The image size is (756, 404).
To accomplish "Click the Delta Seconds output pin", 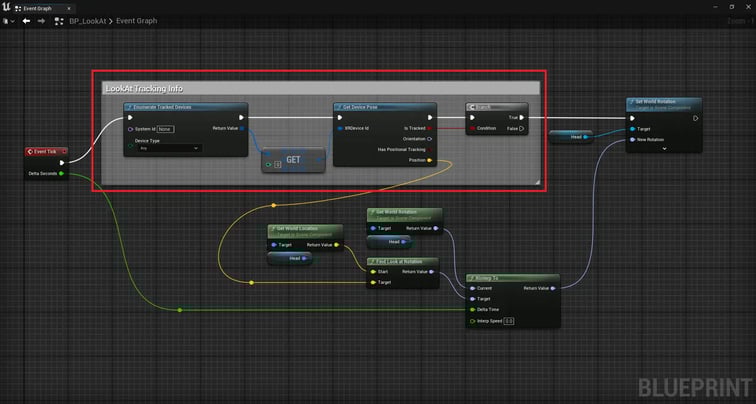I will point(61,174).
